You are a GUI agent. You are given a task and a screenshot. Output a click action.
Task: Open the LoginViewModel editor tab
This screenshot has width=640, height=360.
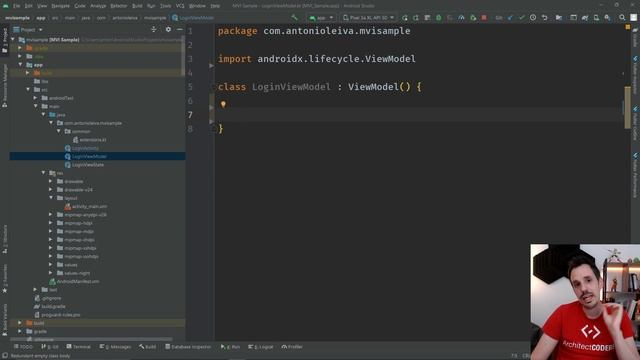(x=193, y=18)
